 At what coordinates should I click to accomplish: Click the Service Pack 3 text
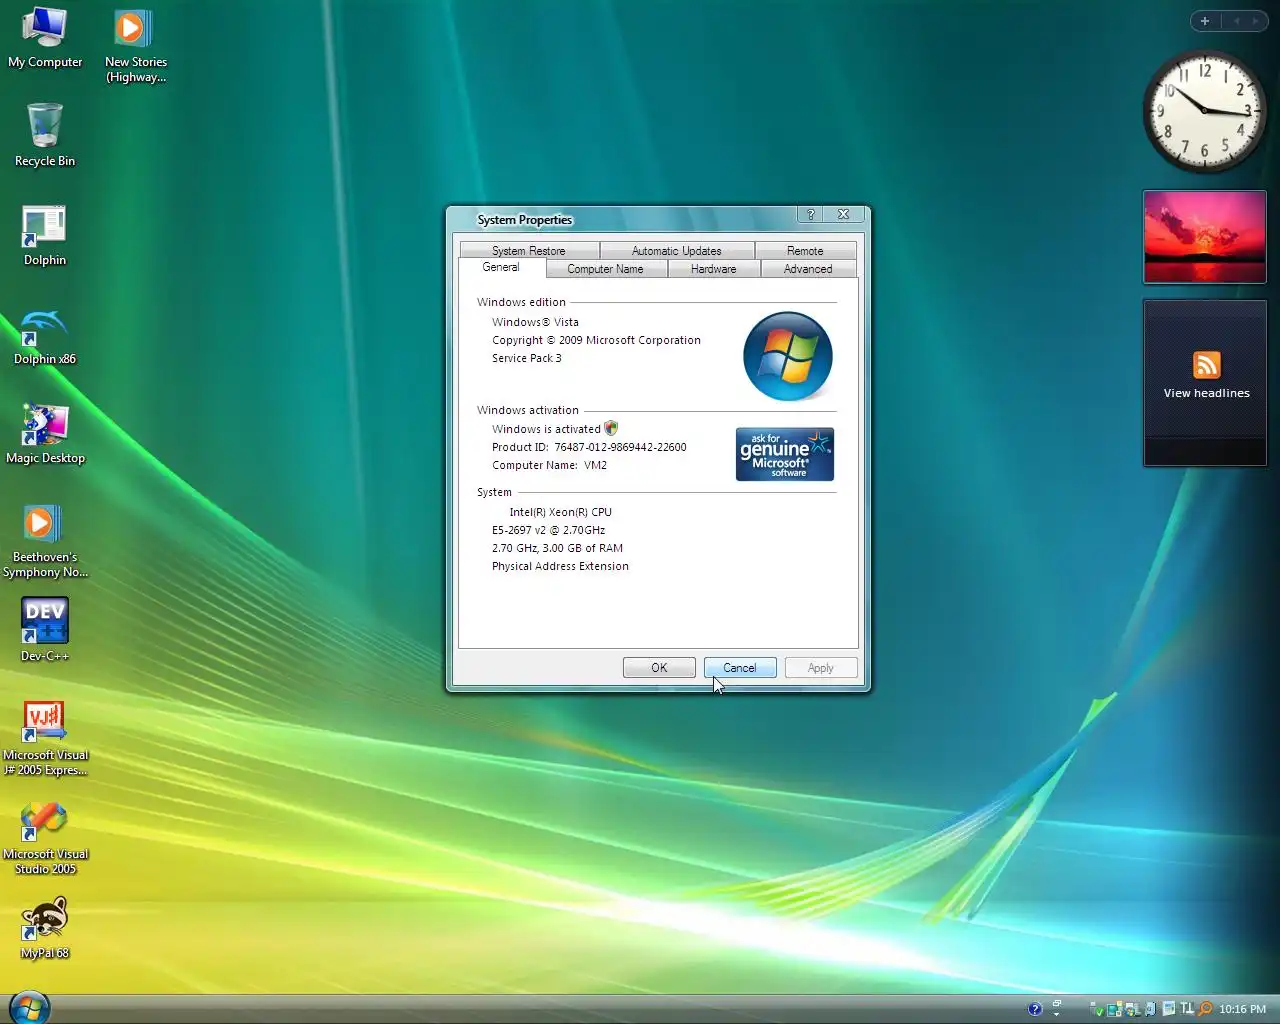527,358
